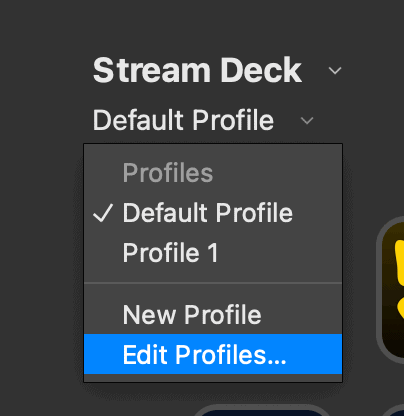
Task: Click the dark strip below Edit Profiles
Action: pos(213,378)
